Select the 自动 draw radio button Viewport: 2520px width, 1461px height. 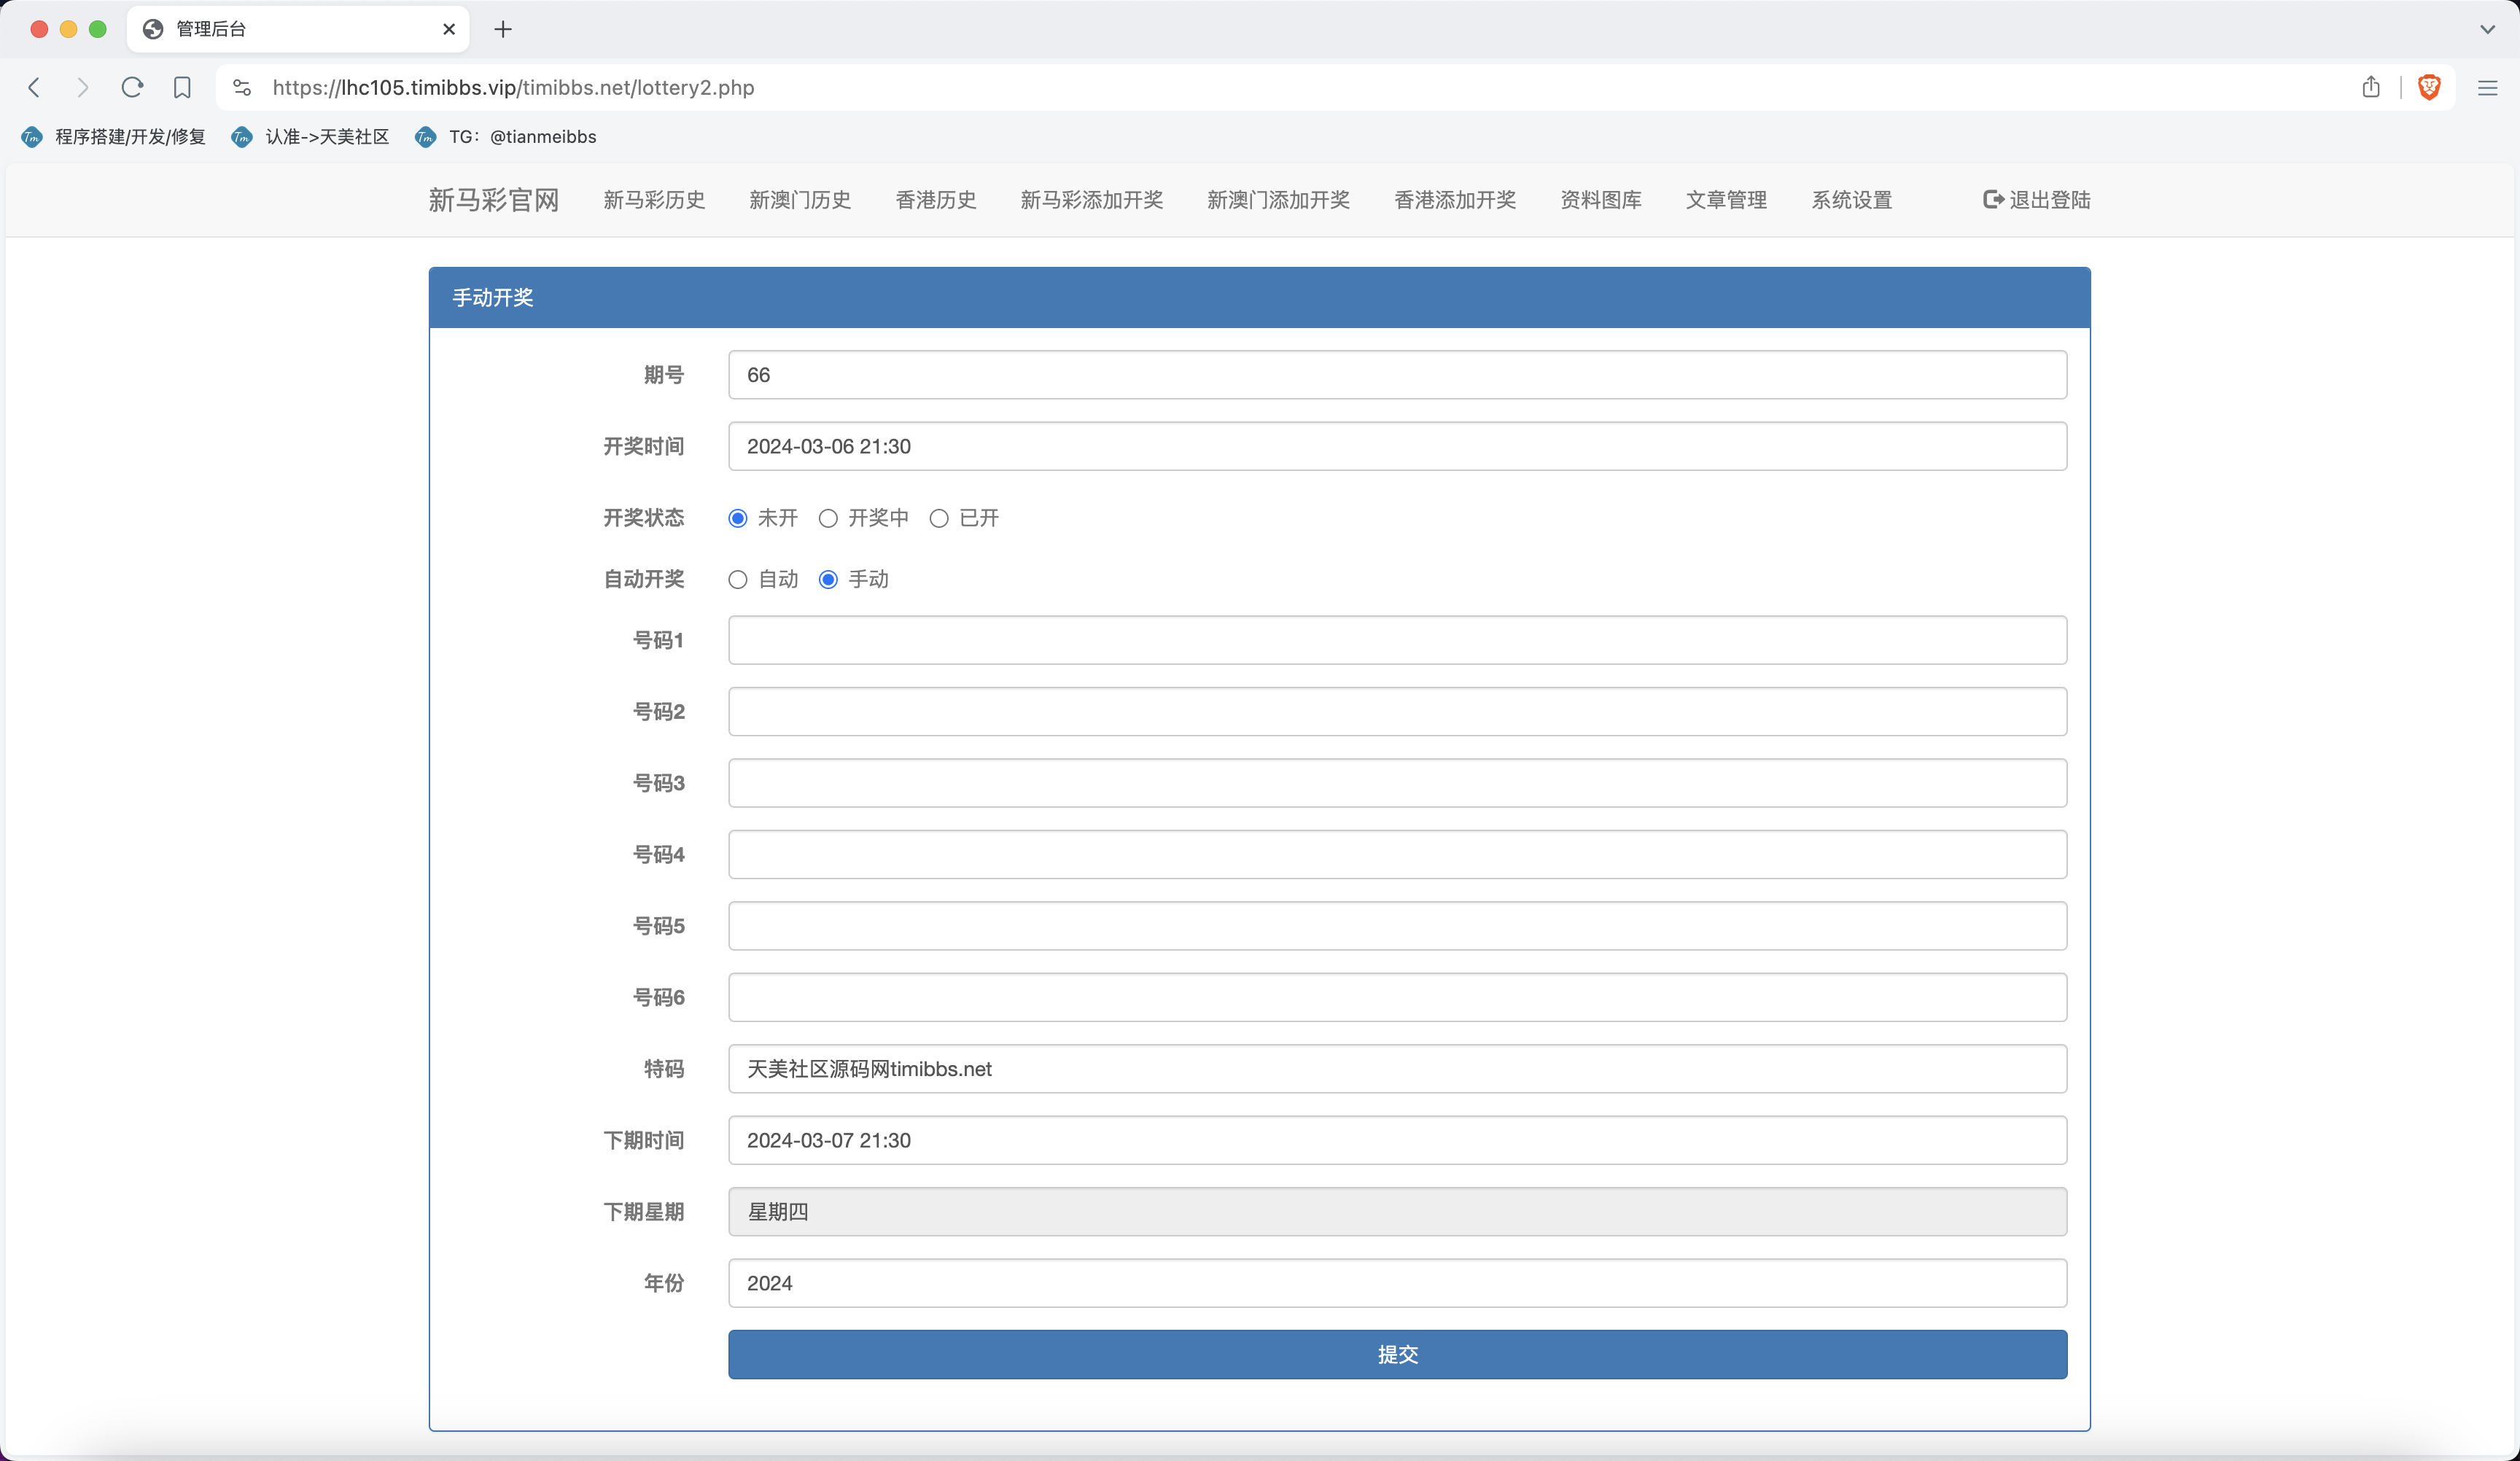tap(738, 580)
